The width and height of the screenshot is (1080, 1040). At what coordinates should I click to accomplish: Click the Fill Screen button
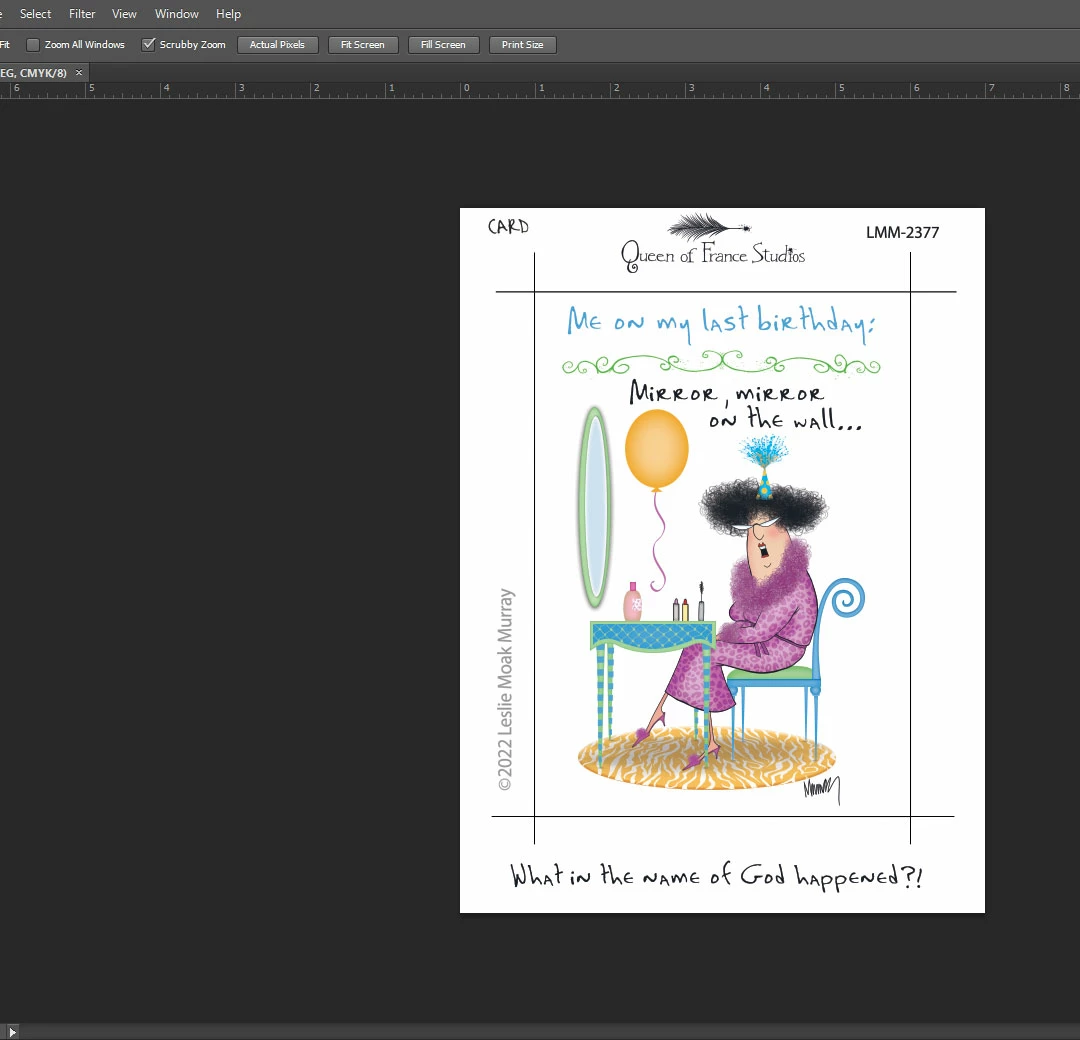pyautogui.click(x=443, y=45)
